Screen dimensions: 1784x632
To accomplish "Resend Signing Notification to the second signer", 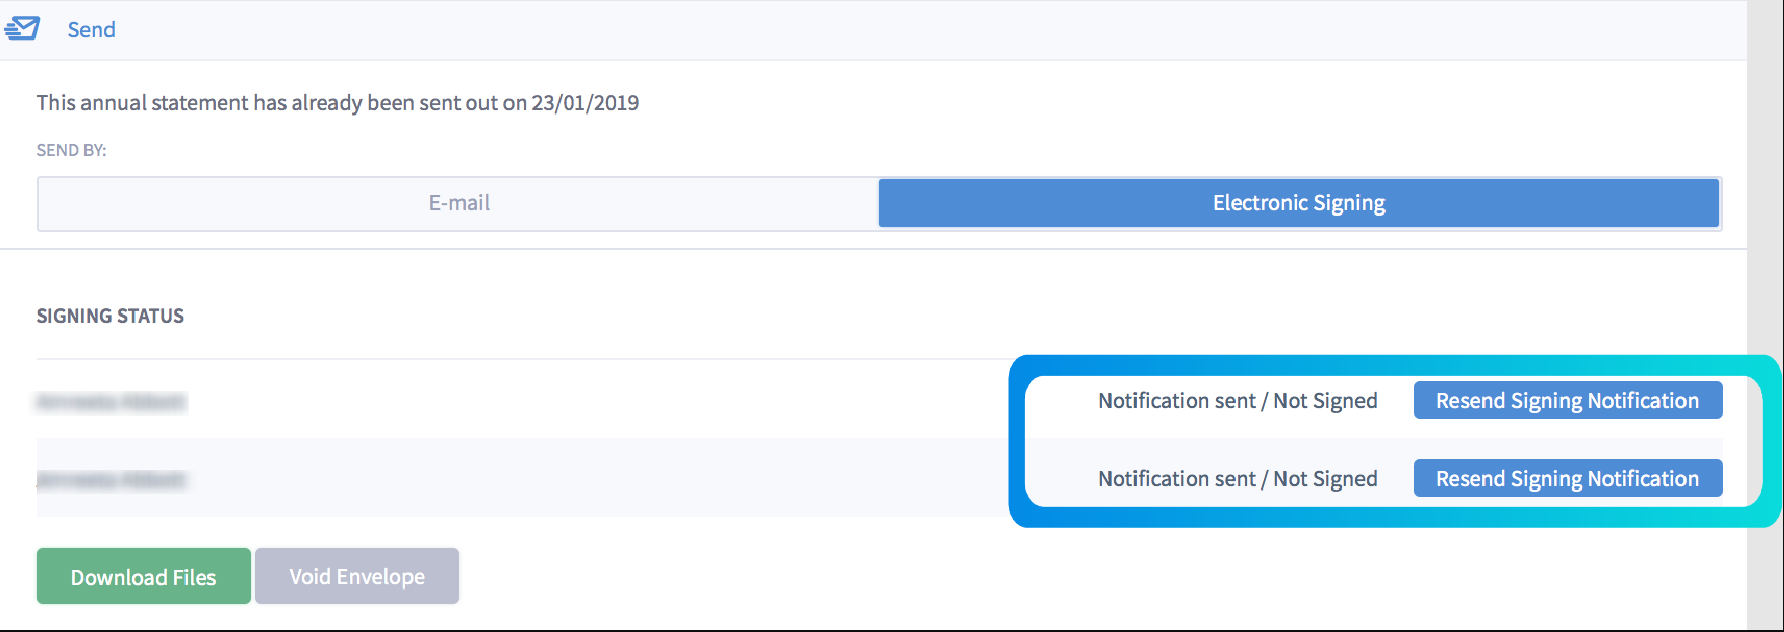I will pos(1567,478).
